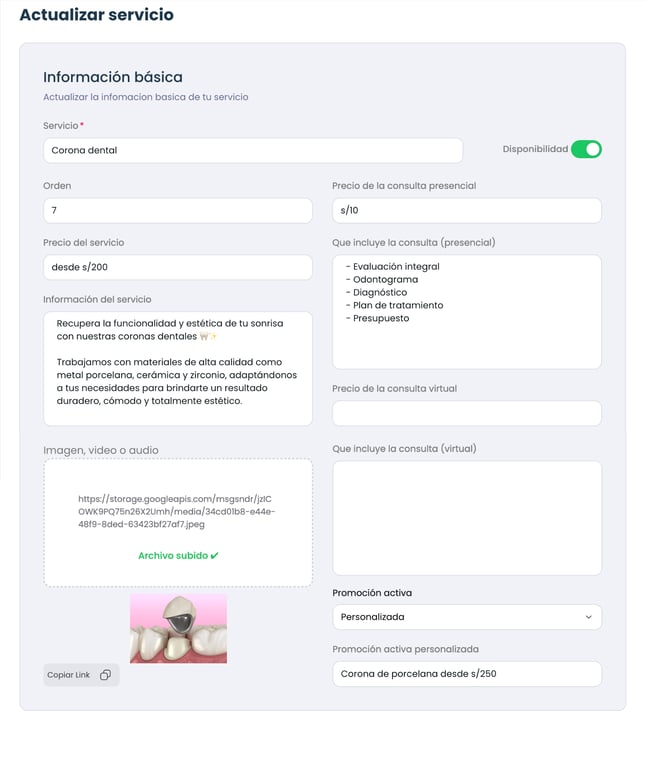Screen dimensions: 645x768
Task: Click the Servicio field containing Corona dental
Action: 253,150
